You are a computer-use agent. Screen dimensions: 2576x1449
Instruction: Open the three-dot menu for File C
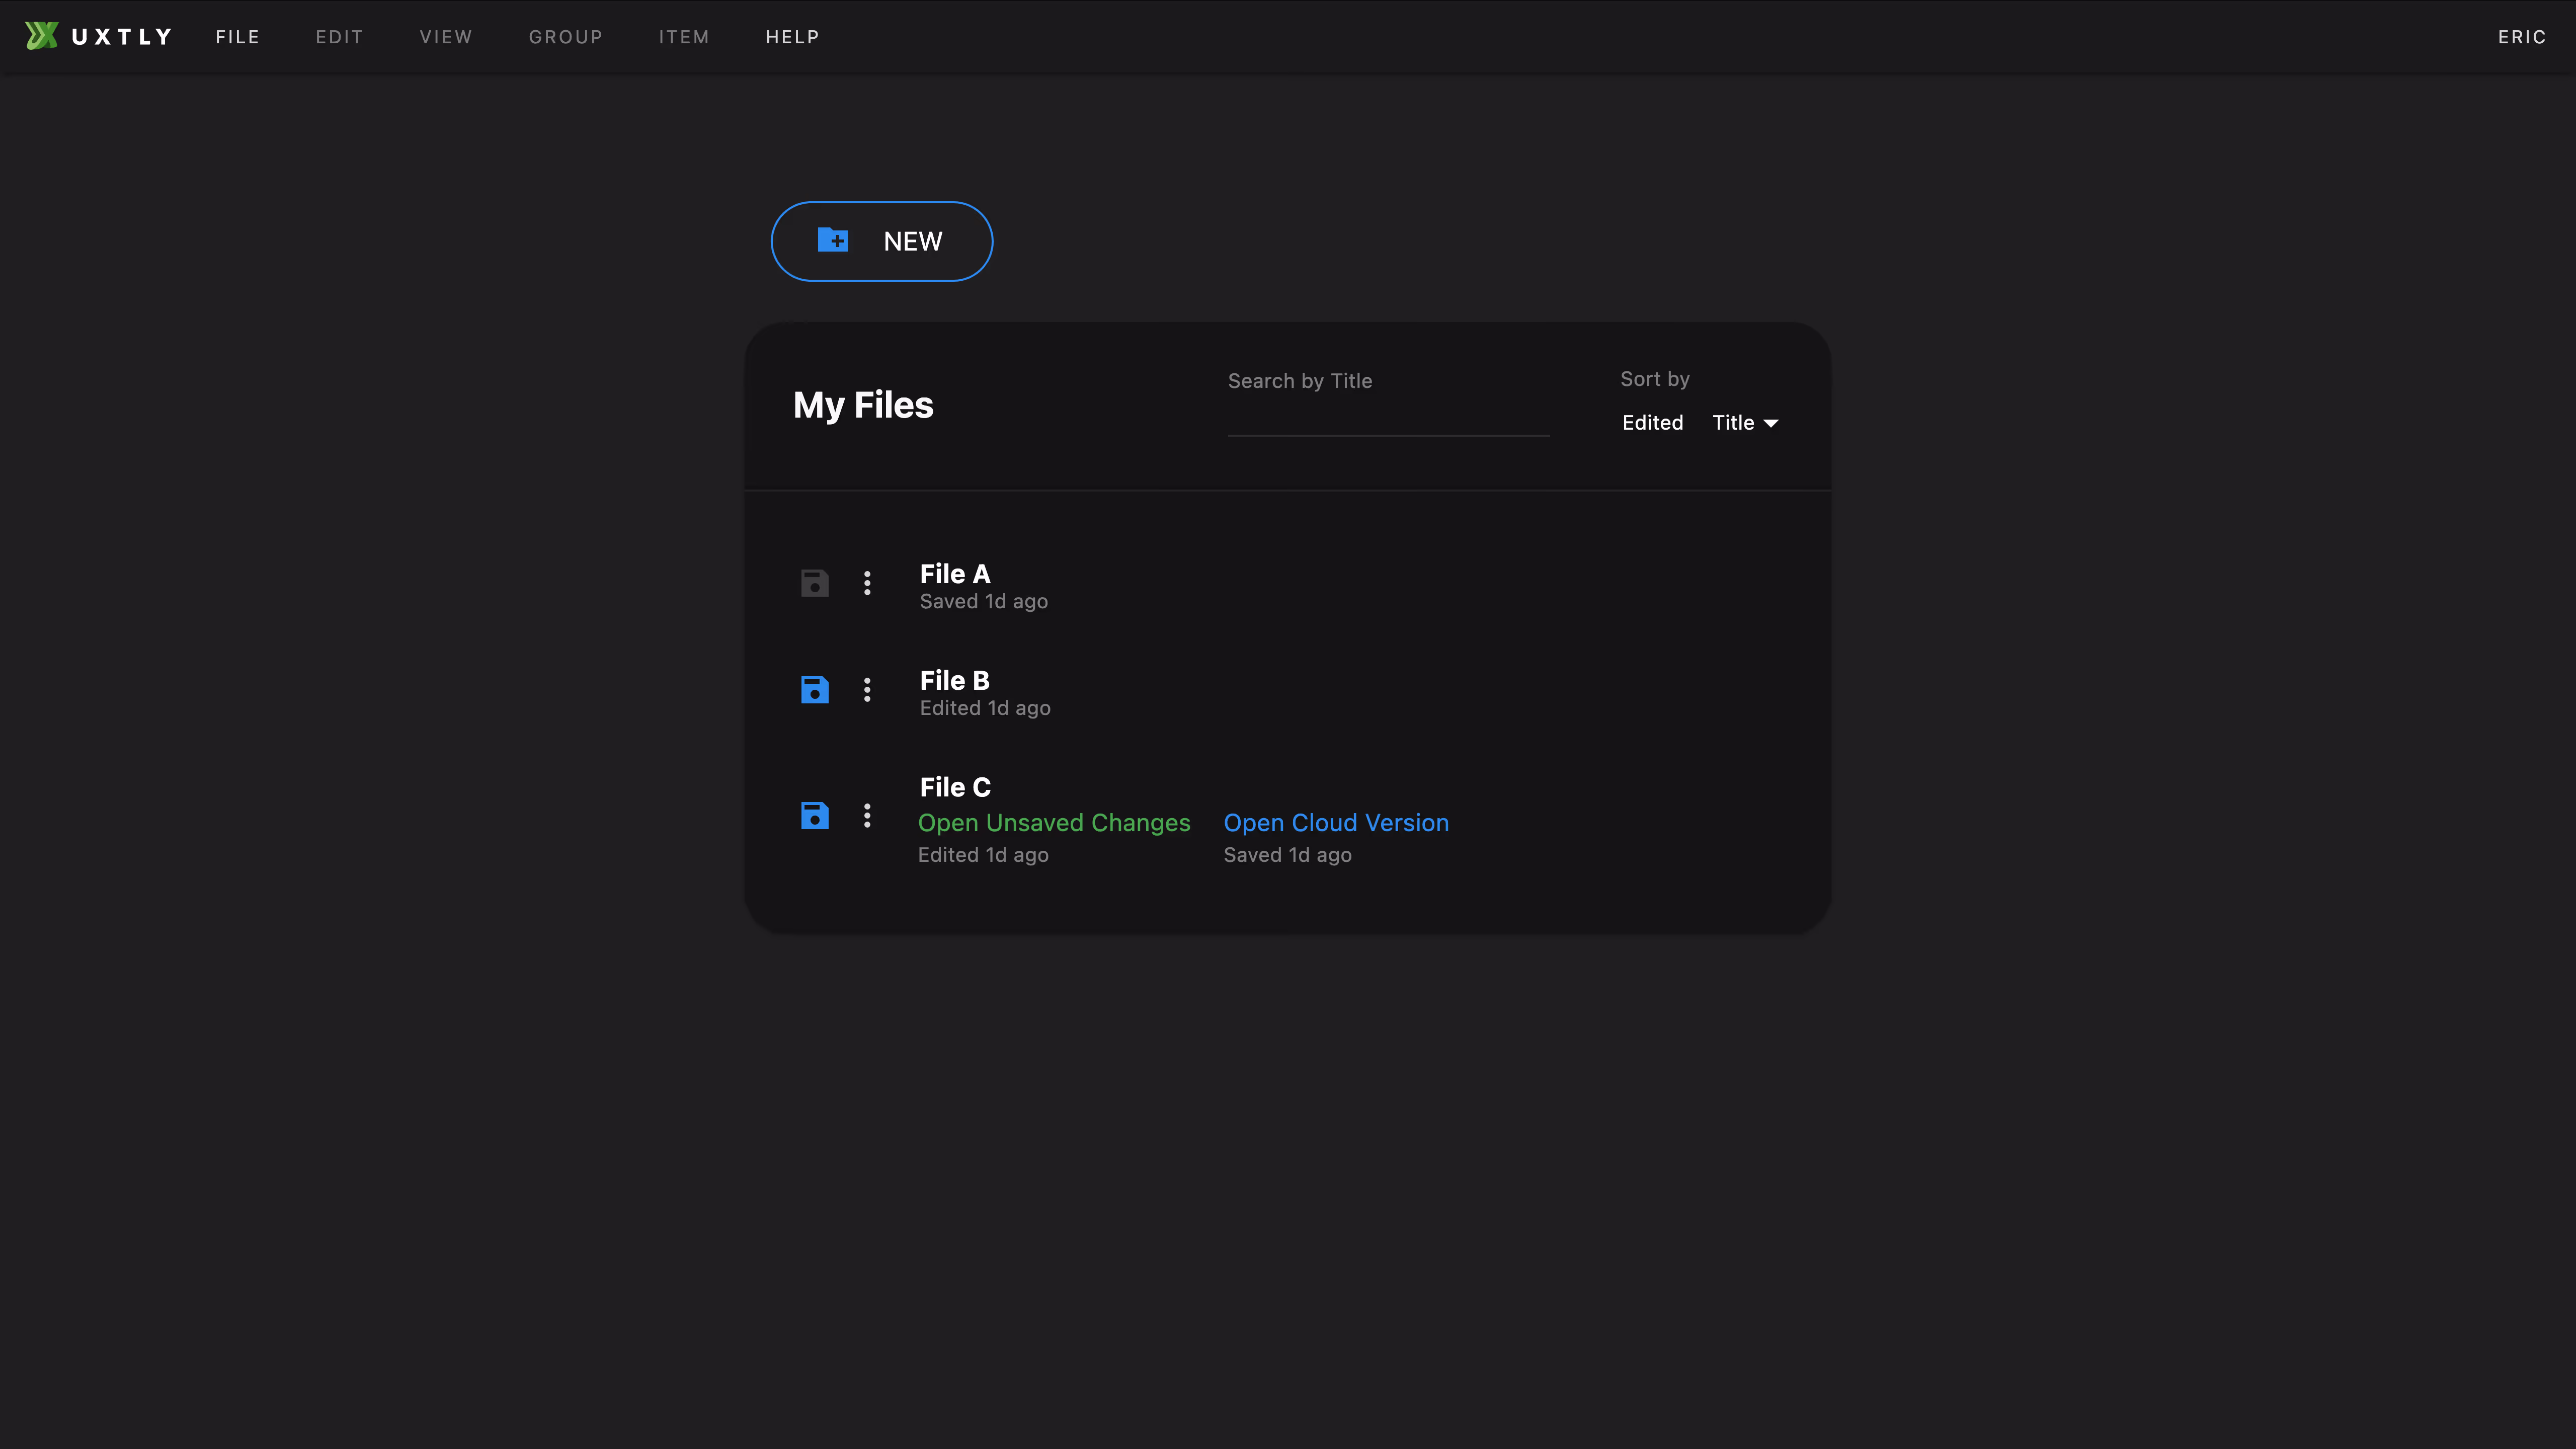point(867,816)
